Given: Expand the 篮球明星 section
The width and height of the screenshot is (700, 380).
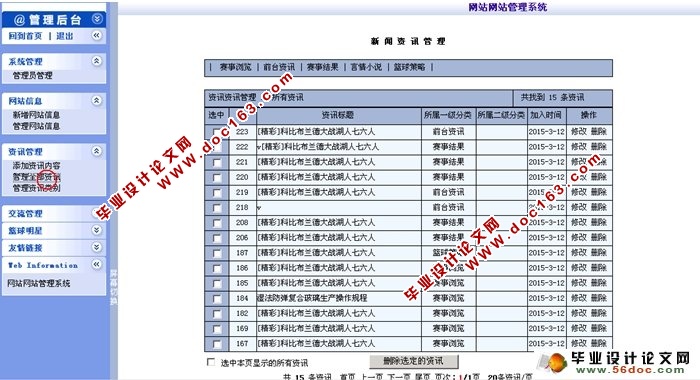Looking at the screenshot, I should click(x=97, y=230).
